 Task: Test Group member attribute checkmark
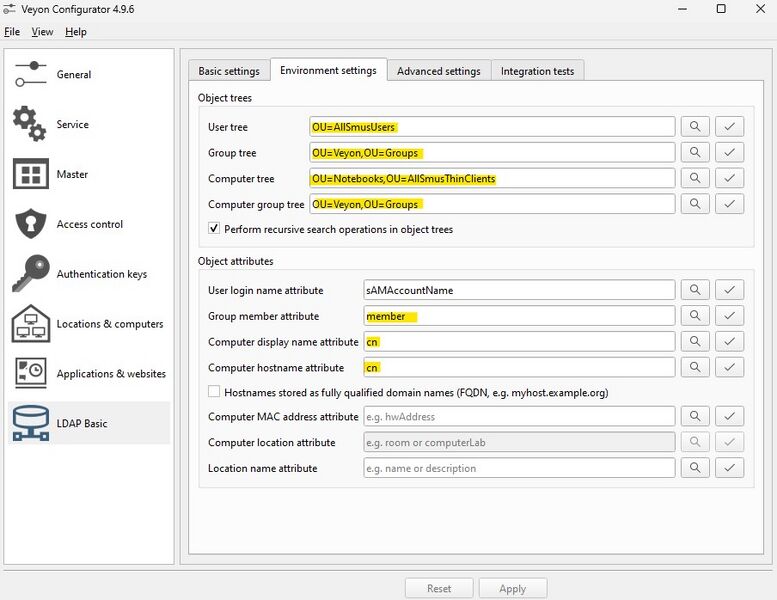[x=729, y=316]
